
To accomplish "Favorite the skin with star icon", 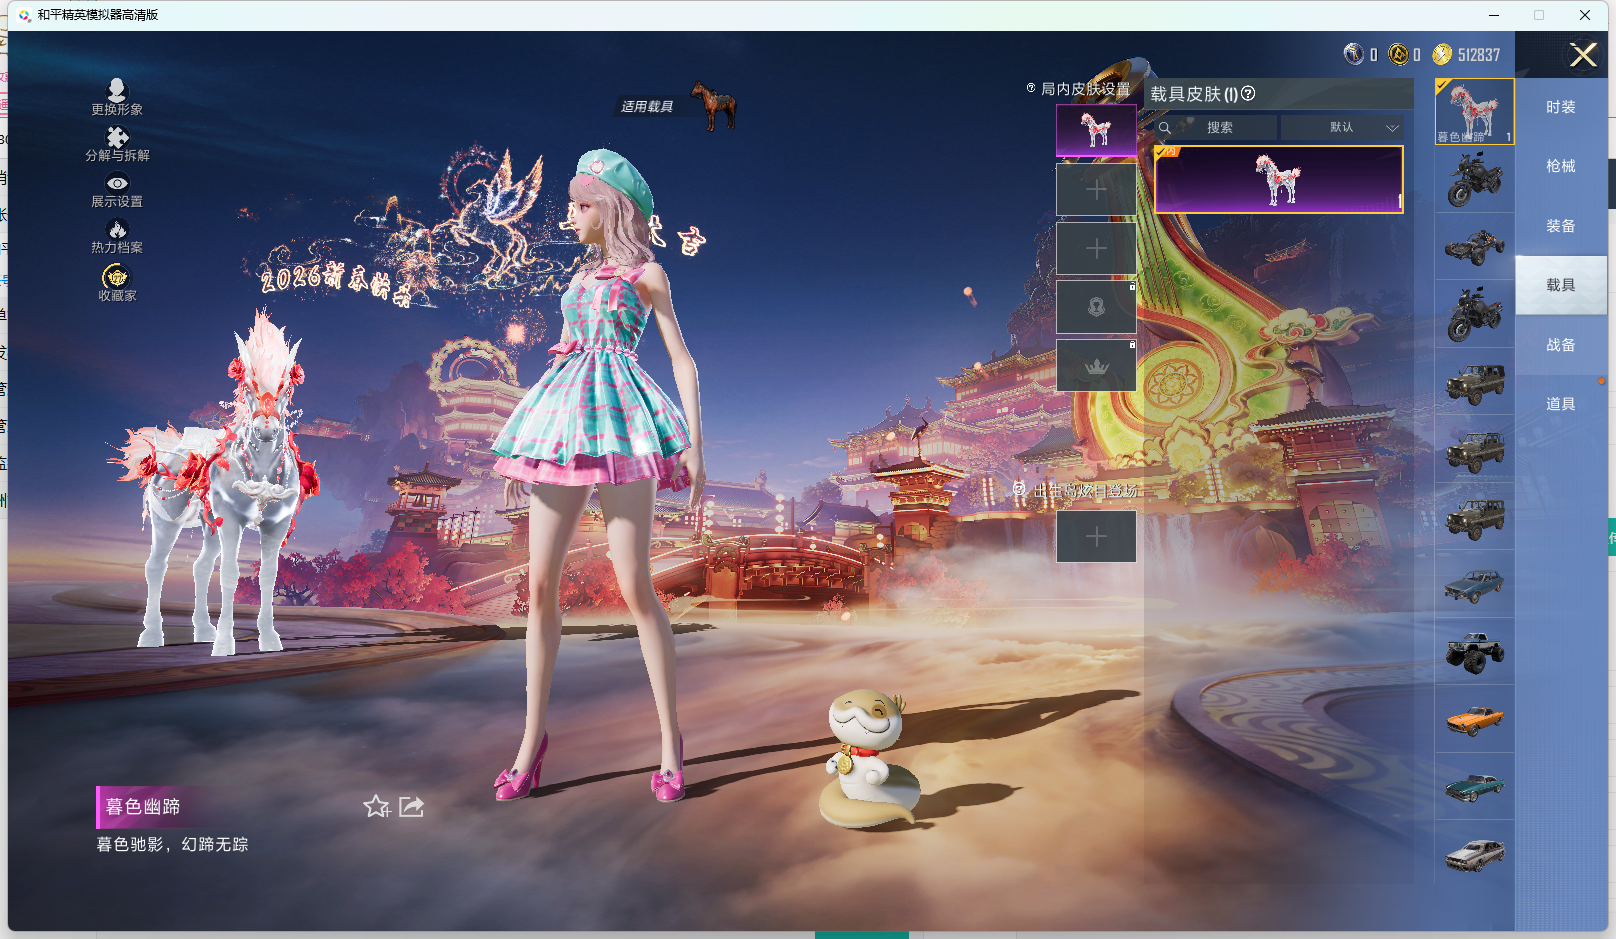I will click(376, 806).
